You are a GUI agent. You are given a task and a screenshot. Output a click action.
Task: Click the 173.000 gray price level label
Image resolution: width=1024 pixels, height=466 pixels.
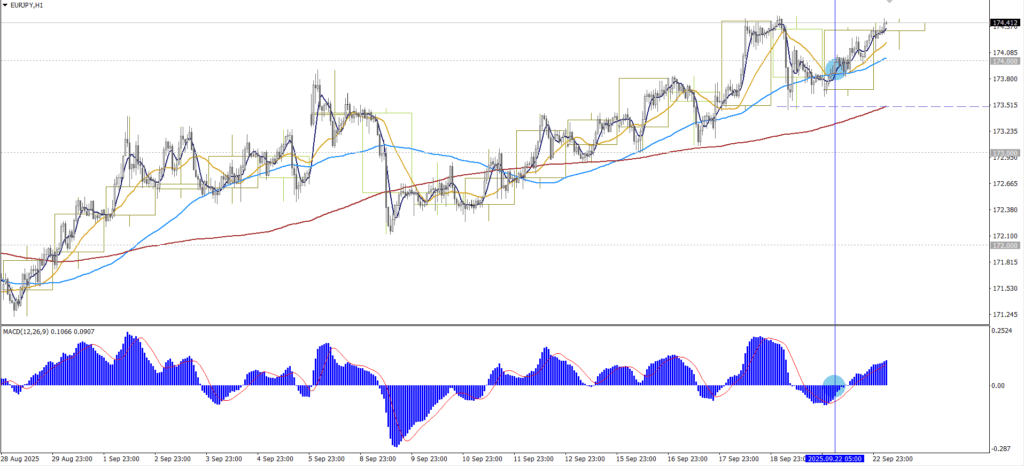point(1004,153)
